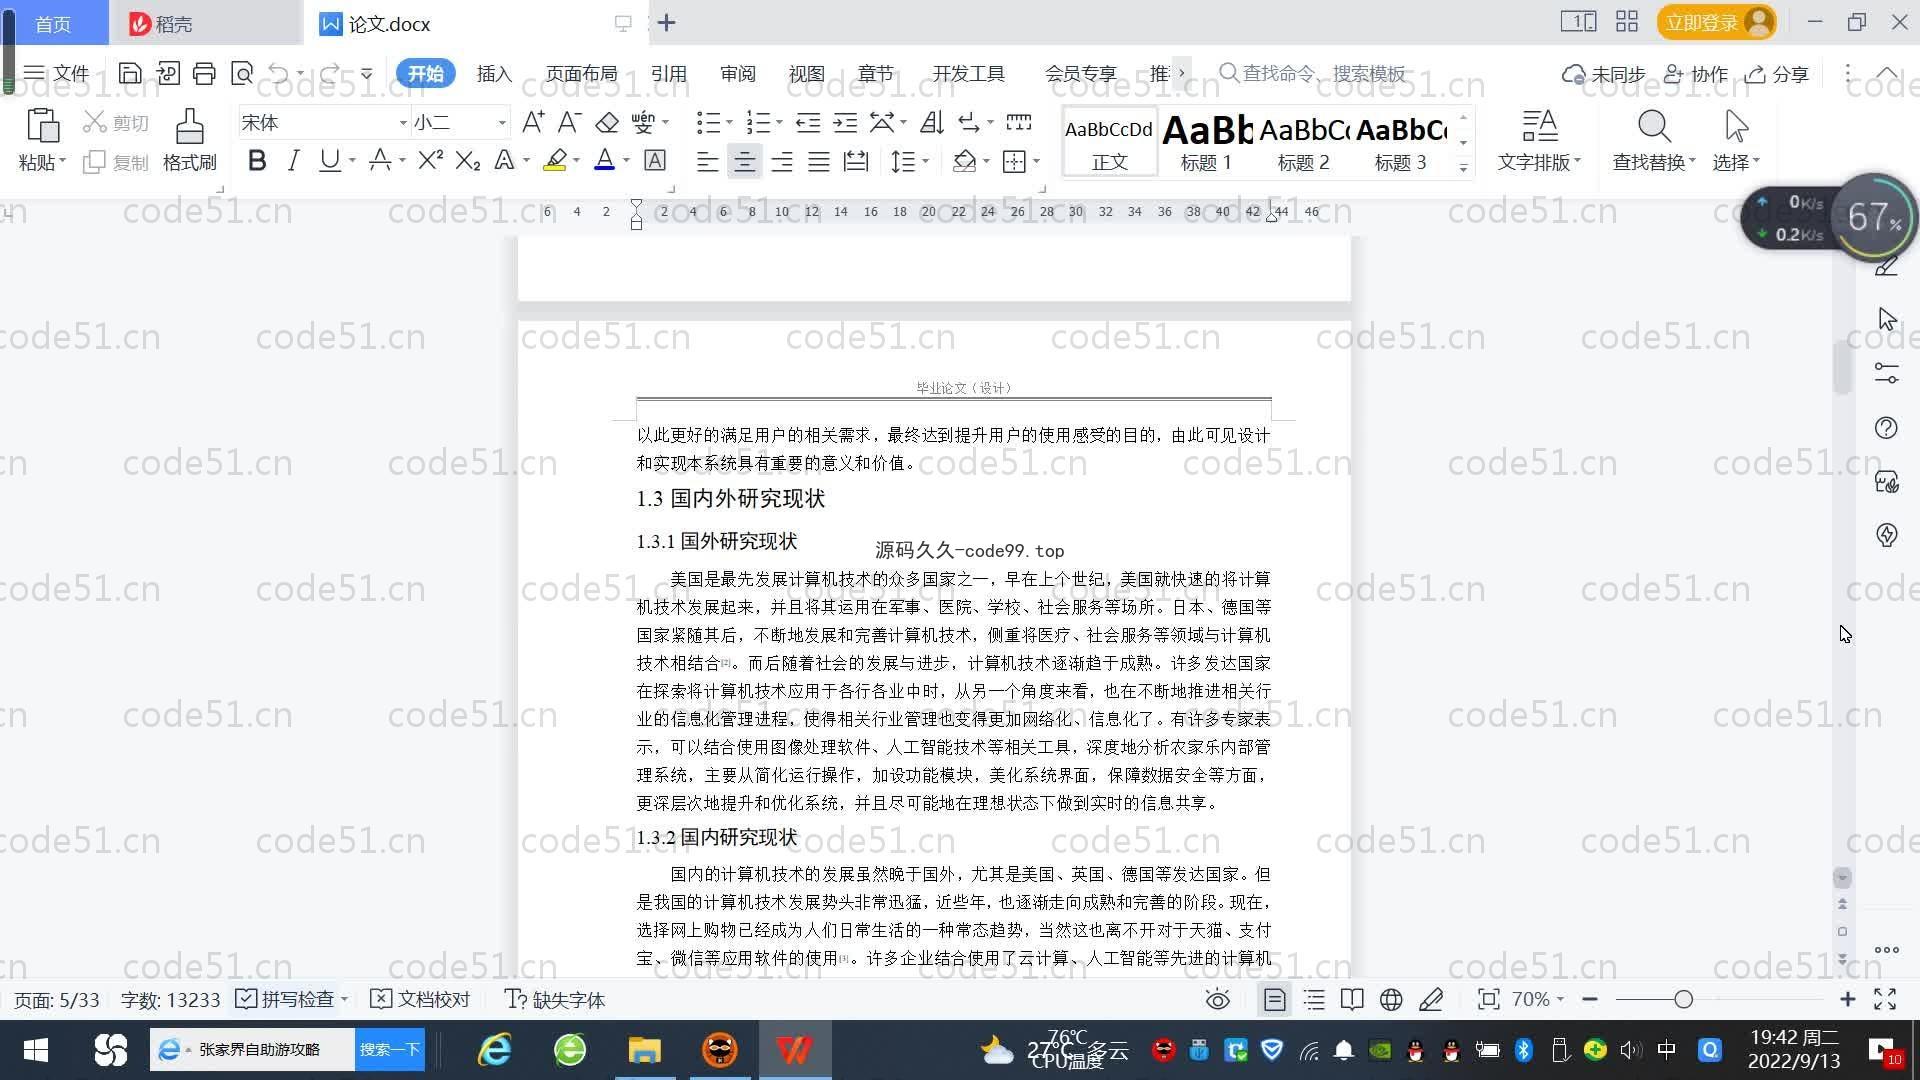The height and width of the screenshot is (1080, 1920).
Task: Open font name dropdown 宋体
Action: click(403, 123)
